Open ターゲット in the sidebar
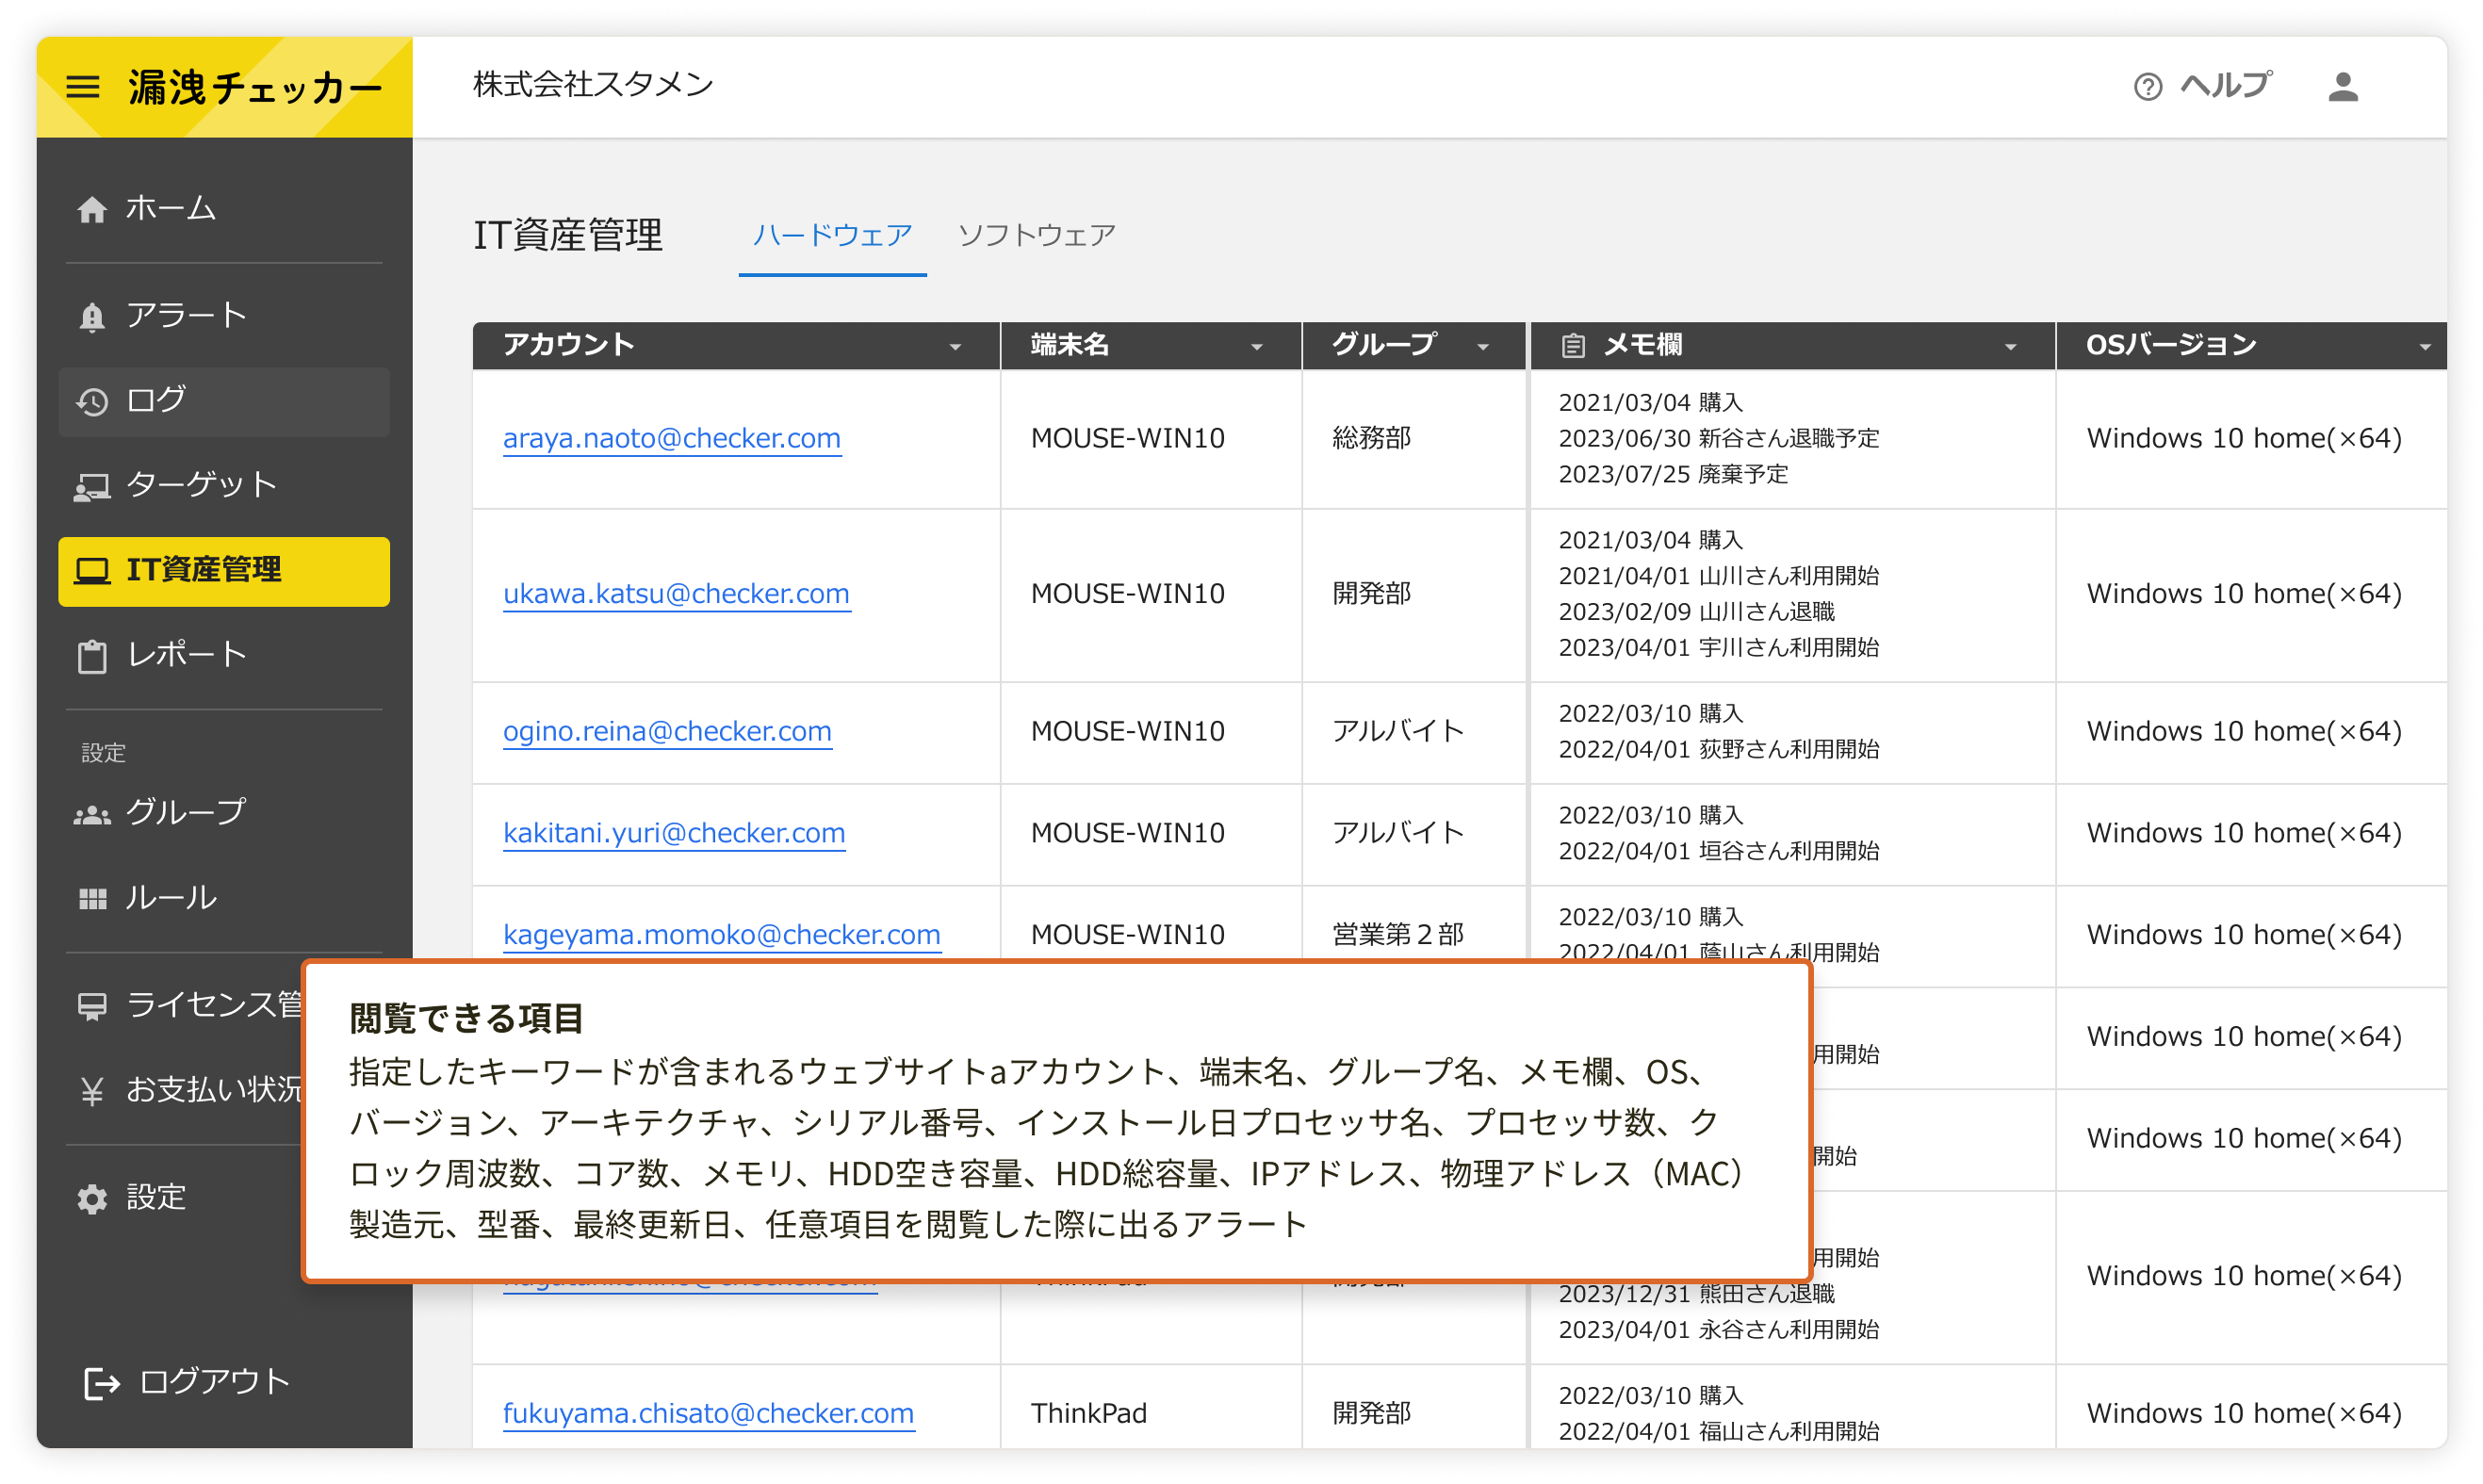This screenshot has width=2483, height=1484. [x=224, y=486]
